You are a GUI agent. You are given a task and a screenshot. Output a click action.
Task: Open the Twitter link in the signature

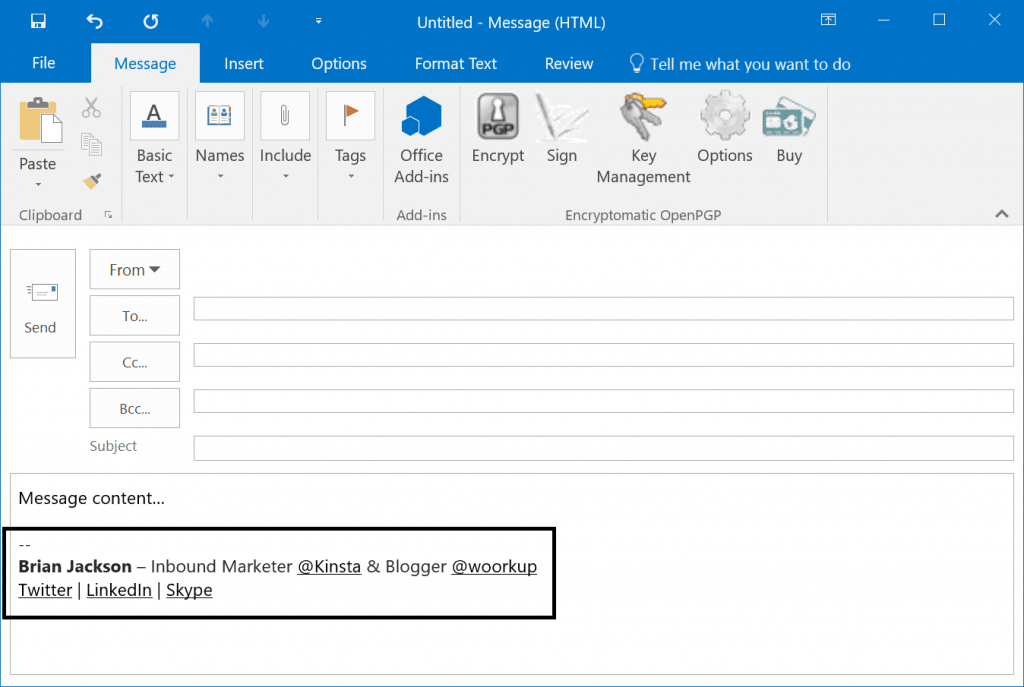45,590
